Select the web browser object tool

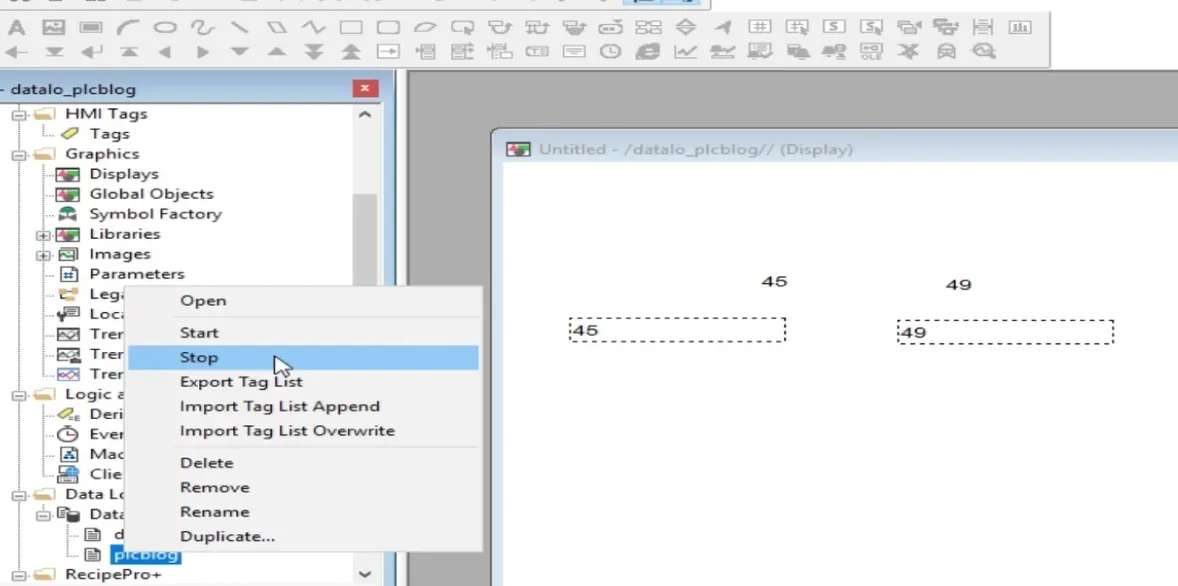coord(648,52)
